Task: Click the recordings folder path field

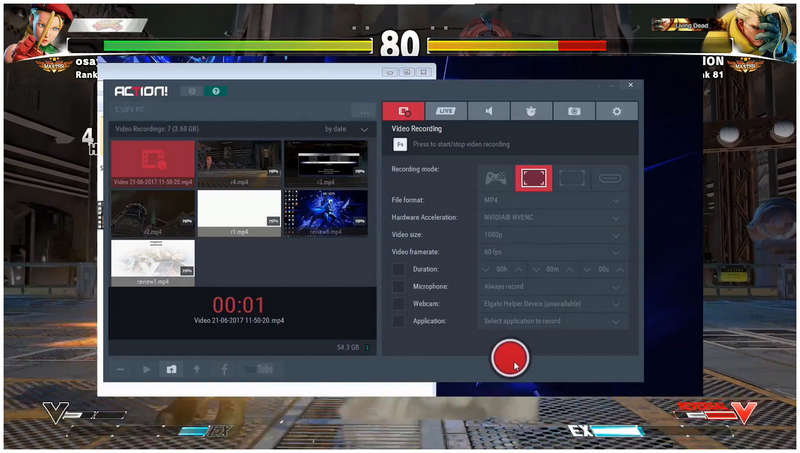Action: click(230, 110)
